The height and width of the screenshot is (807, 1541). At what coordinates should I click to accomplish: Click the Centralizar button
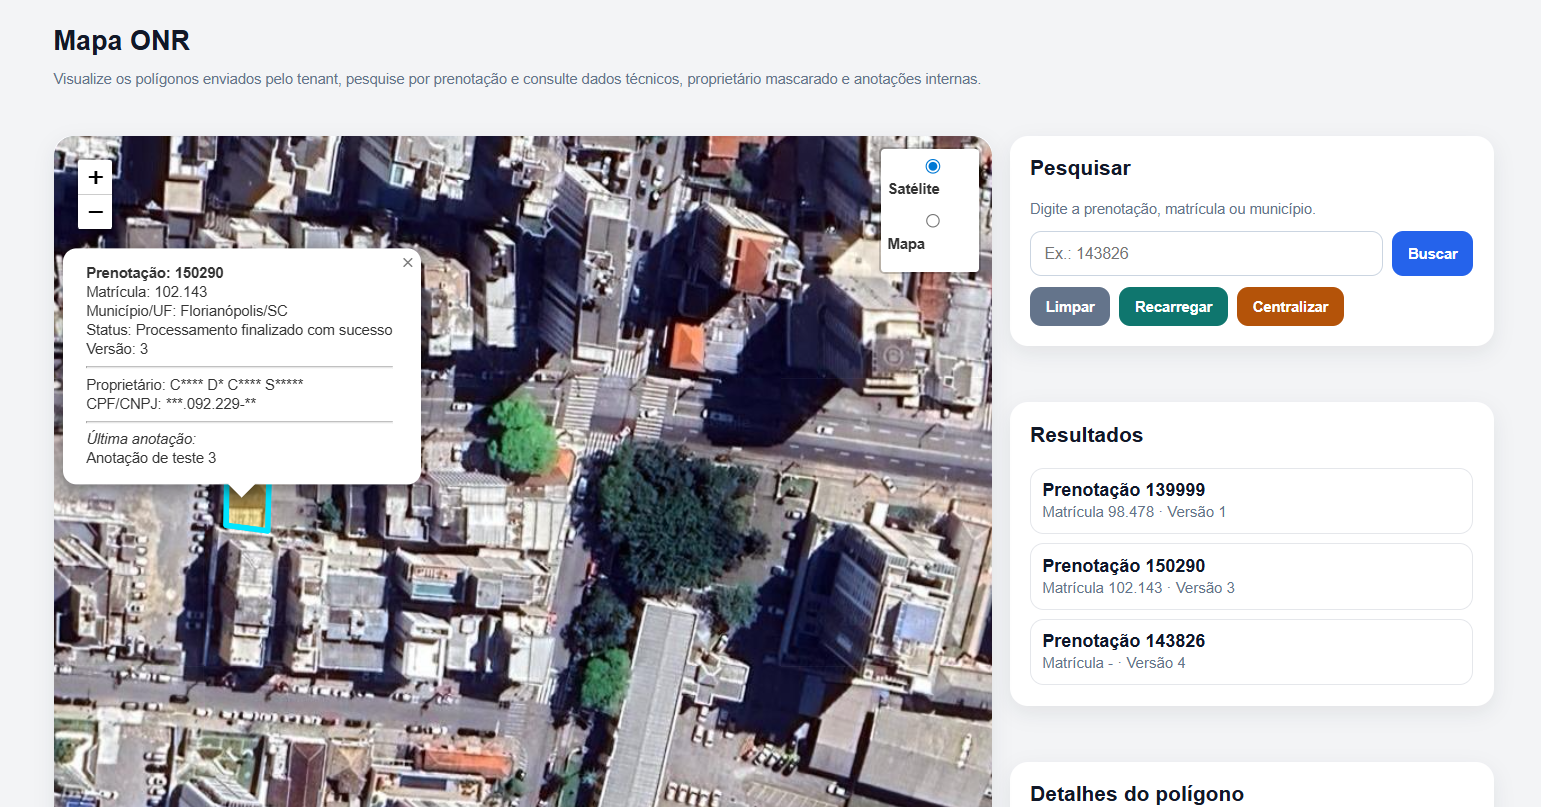1290,307
